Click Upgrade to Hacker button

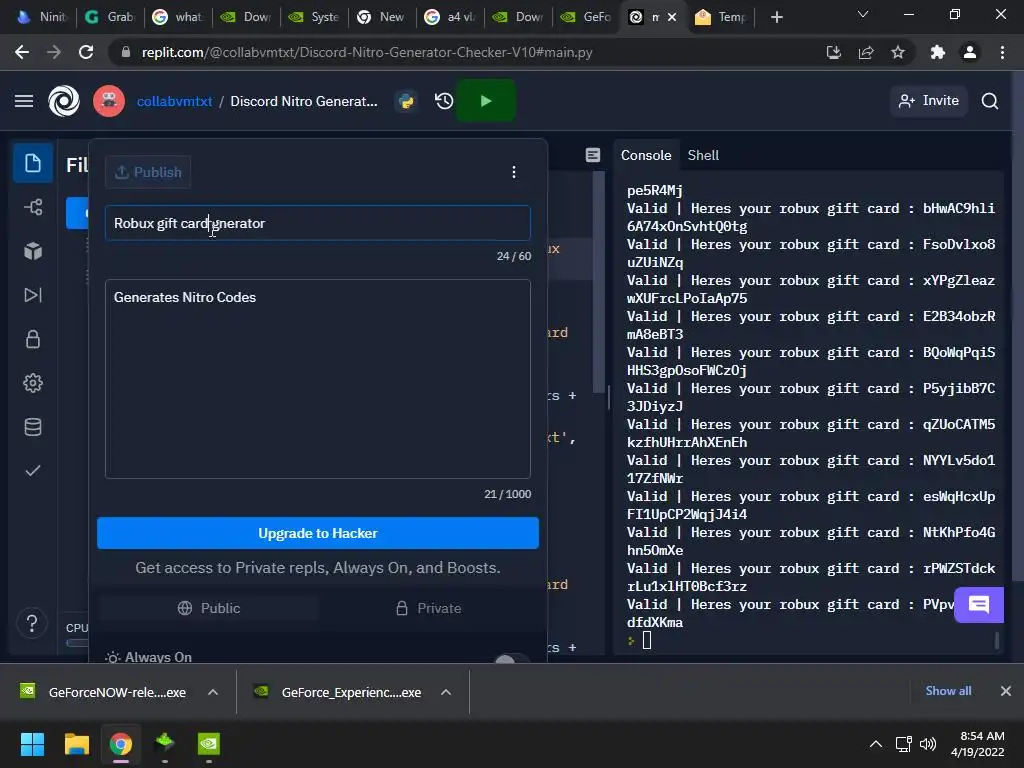[318, 533]
